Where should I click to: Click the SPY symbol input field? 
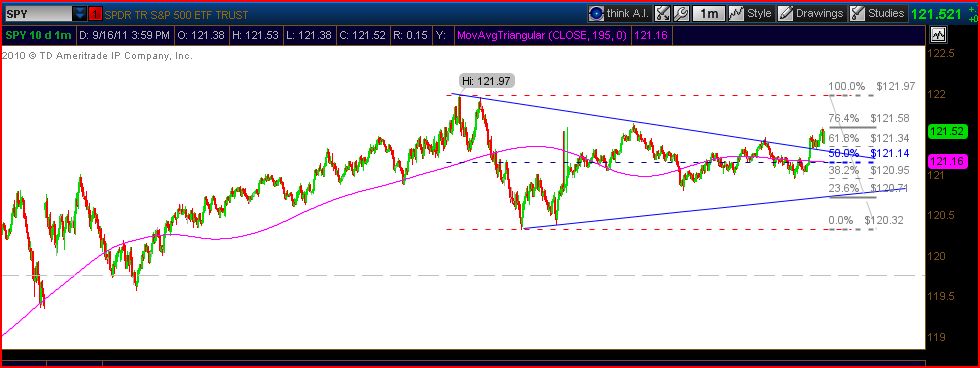click(x=38, y=14)
